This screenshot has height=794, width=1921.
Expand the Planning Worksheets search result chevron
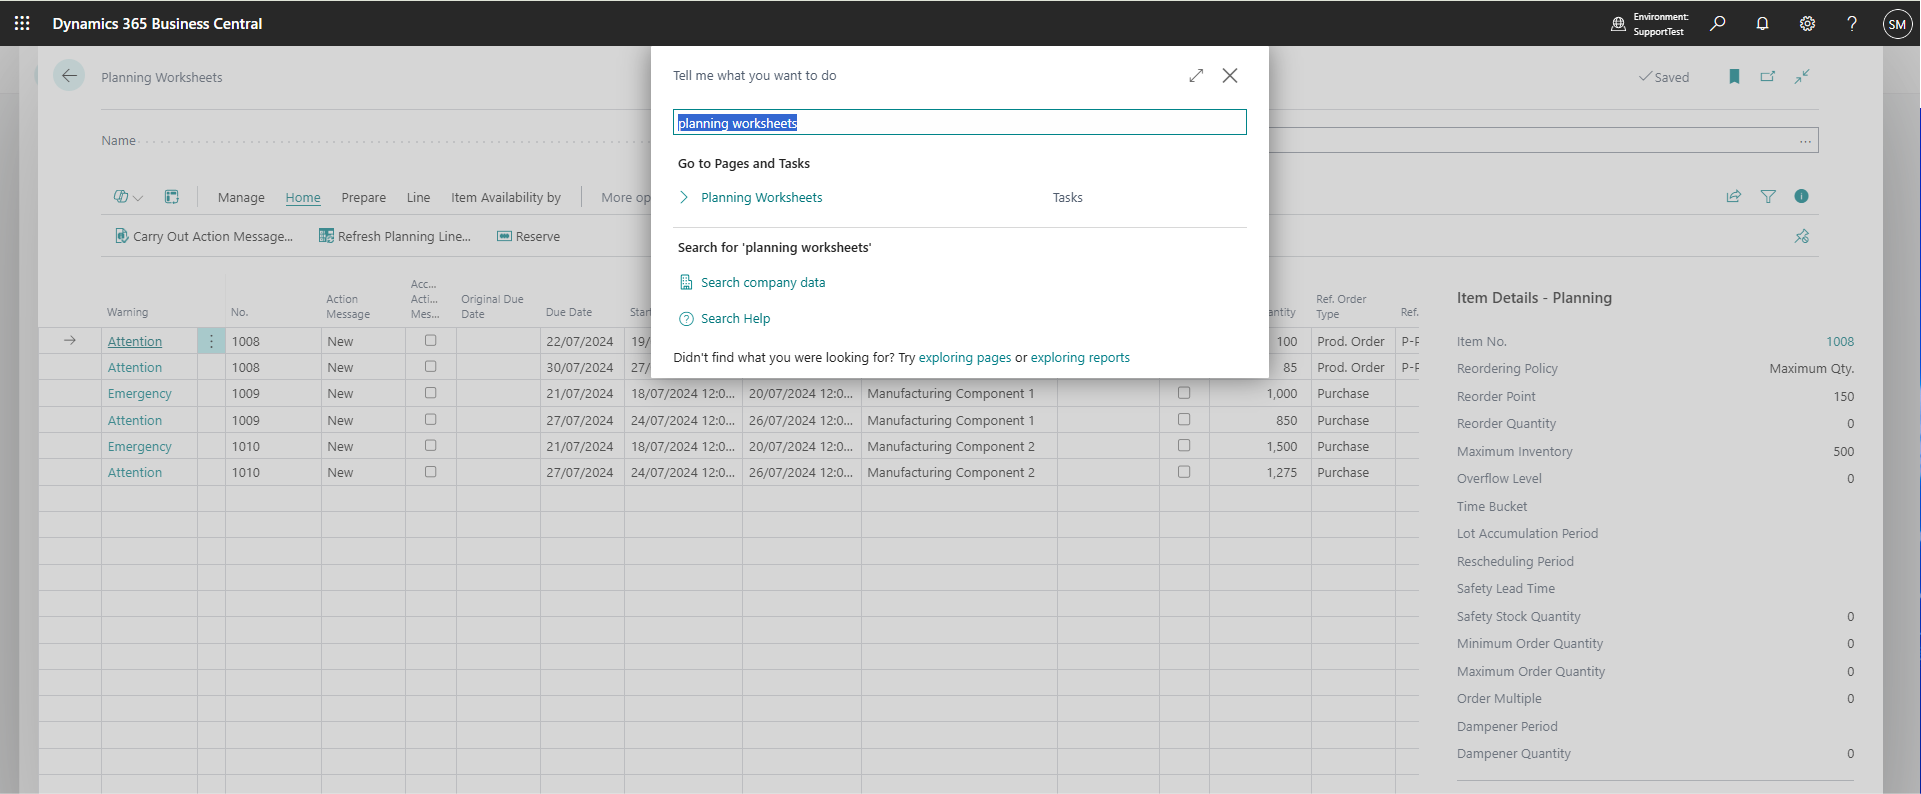[684, 198]
